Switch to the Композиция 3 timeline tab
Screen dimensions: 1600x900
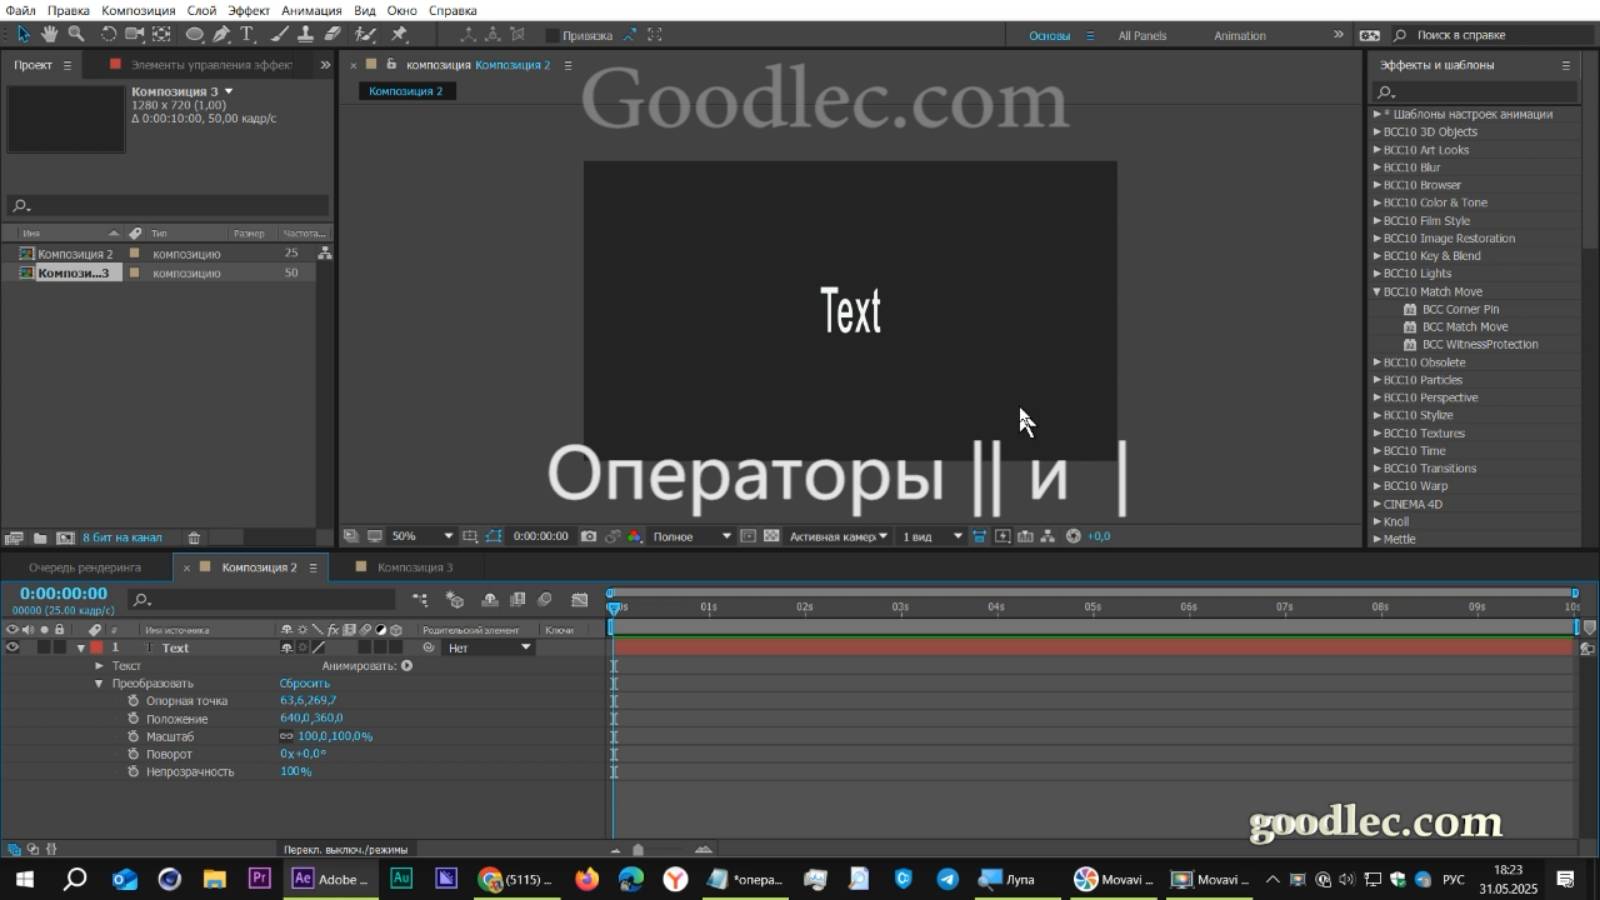coord(414,567)
